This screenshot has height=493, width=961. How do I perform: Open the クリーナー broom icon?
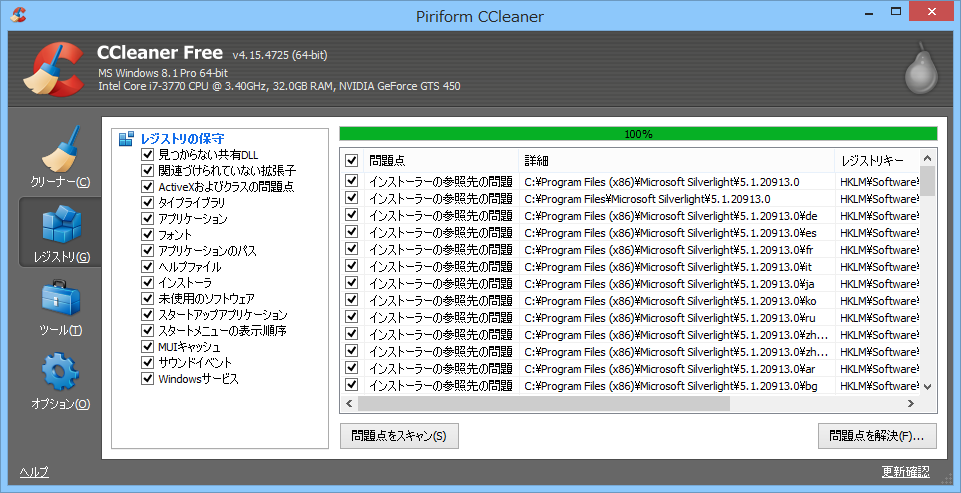61,149
